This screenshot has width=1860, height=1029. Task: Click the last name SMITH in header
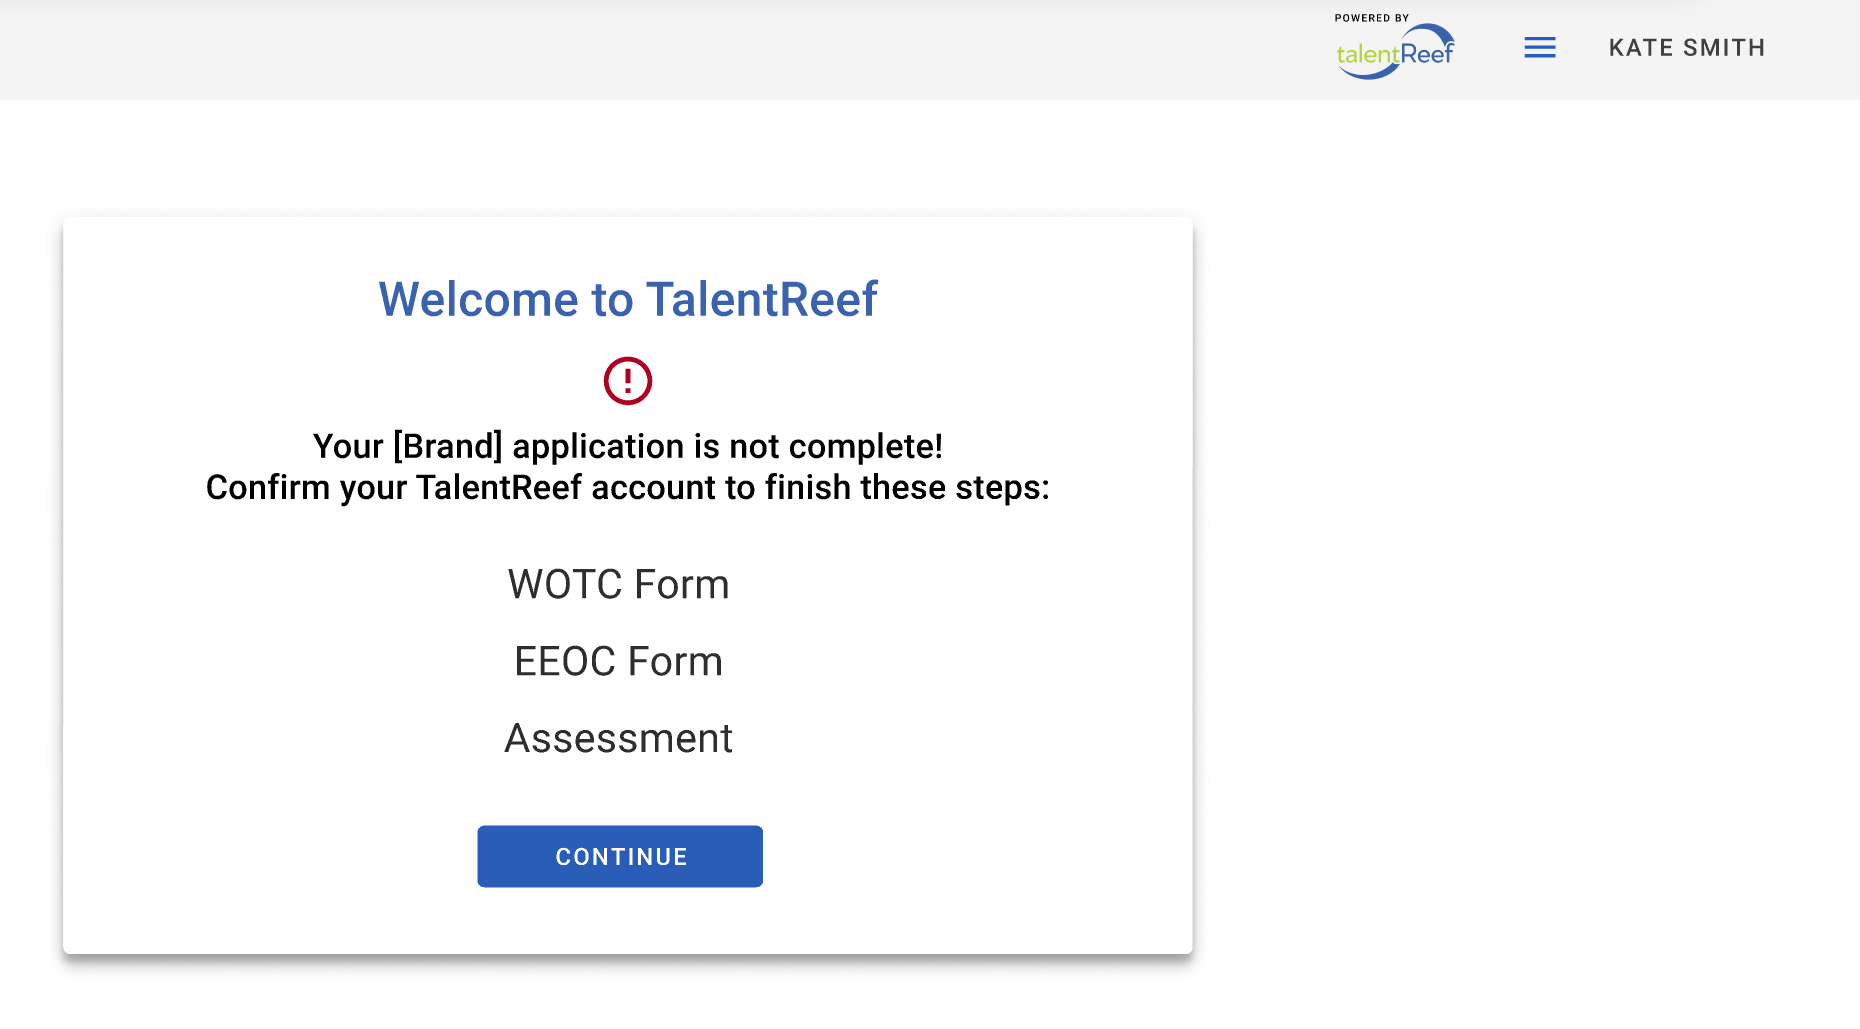point(1724,48)
